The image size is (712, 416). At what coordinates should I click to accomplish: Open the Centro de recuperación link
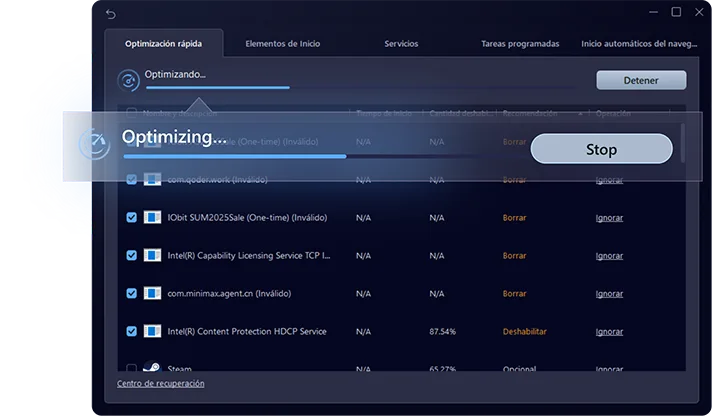[x=160, y=383]
